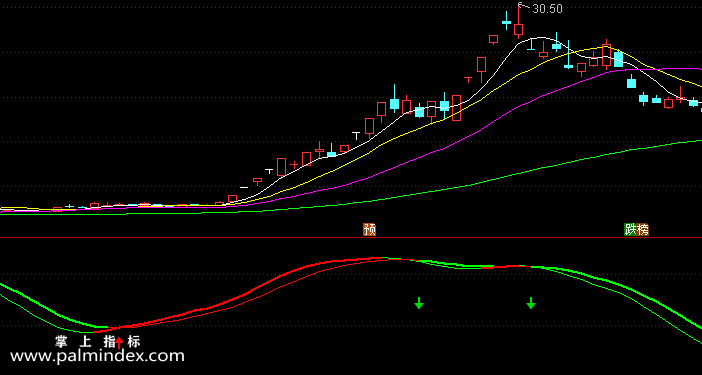Click the green 跌 marker badge

coord(630,230)
